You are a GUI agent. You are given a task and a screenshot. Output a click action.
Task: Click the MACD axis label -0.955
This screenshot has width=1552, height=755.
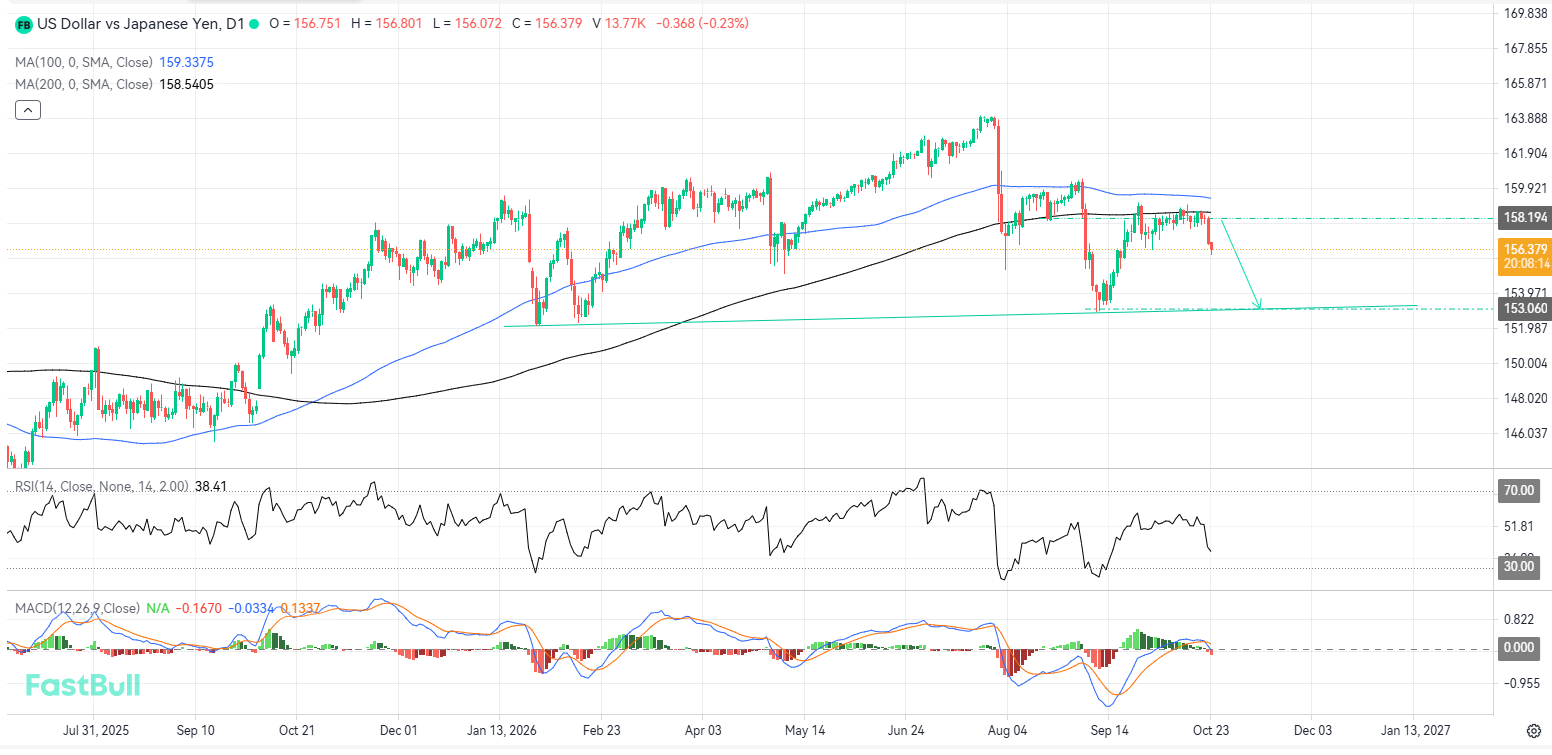[x=1521, y=683]
